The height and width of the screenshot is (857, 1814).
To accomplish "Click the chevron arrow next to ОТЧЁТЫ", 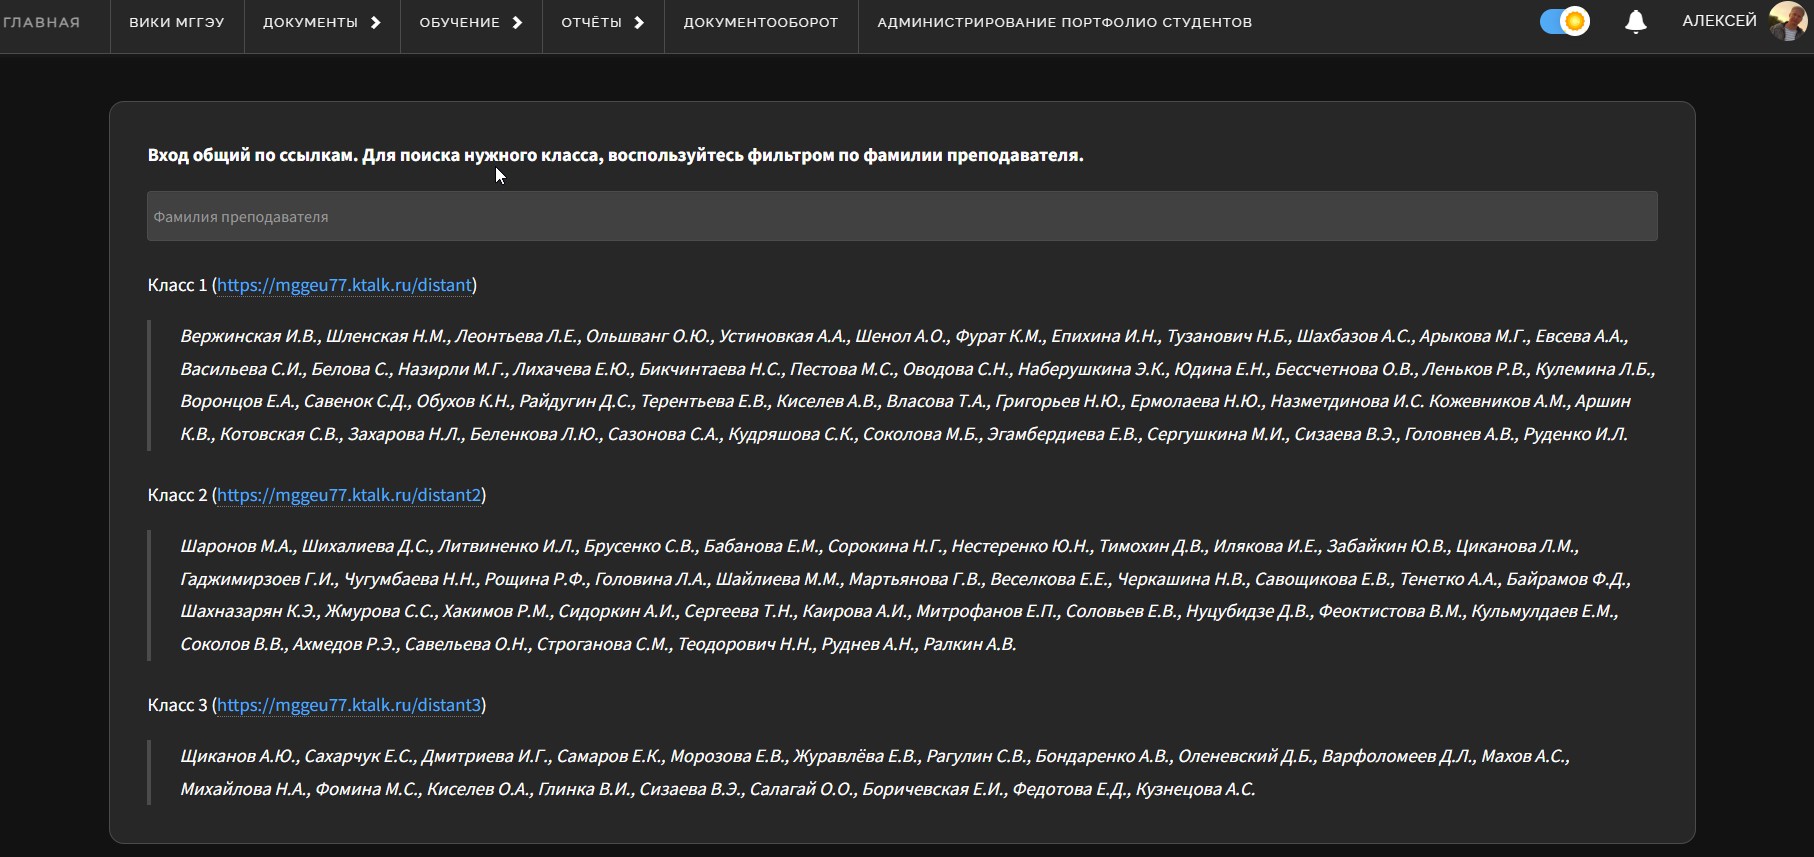I will click(639, 22).
